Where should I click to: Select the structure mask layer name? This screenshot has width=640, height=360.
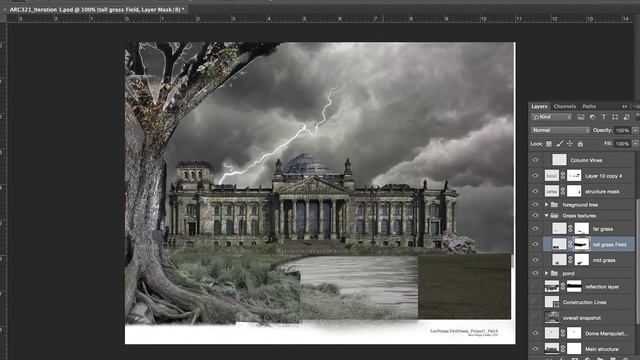coord(602,191)
